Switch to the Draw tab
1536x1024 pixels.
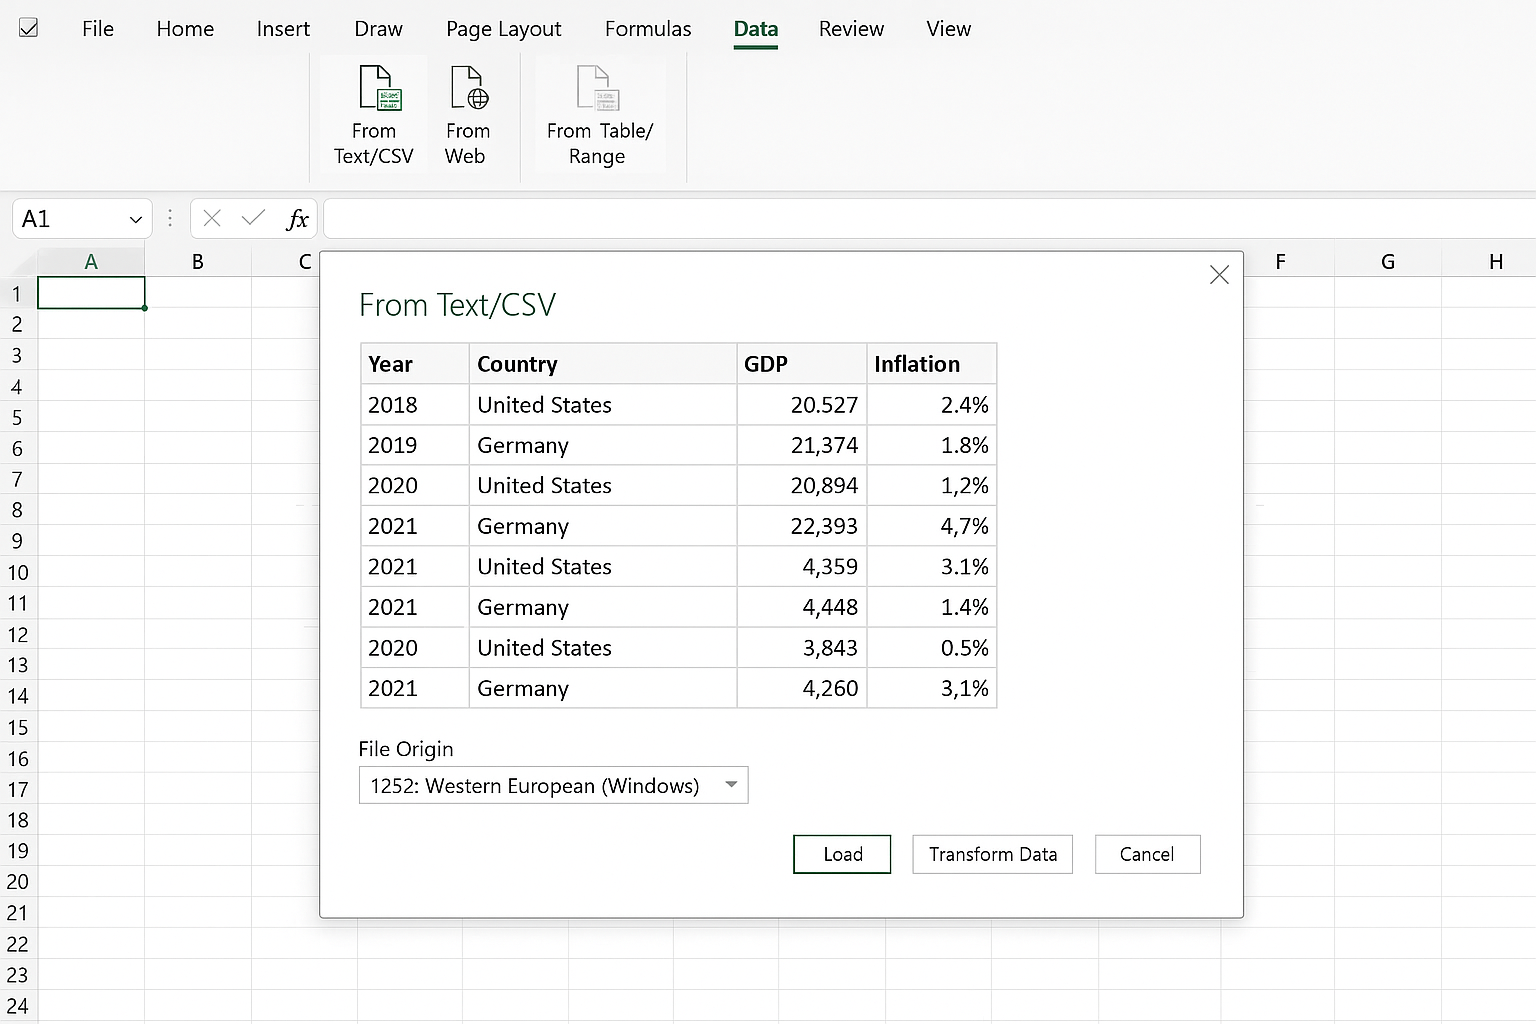pyautogui.click(x=378, y=29)
